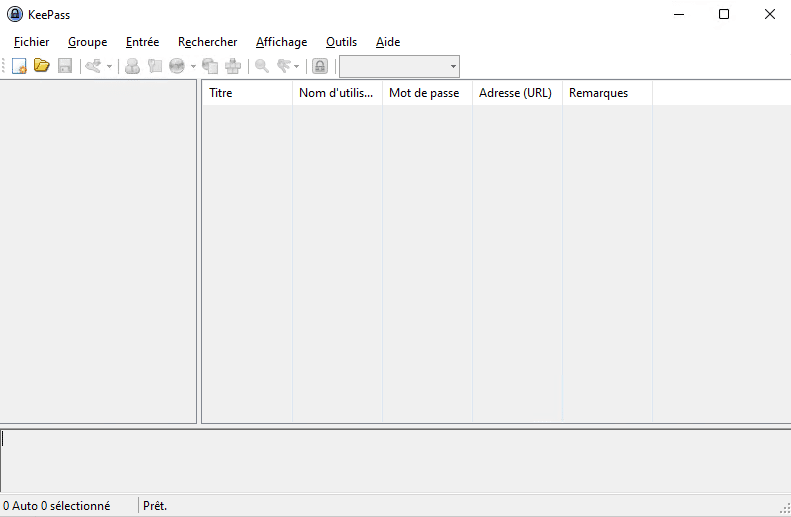Open the Groupe menu

click(88, 42)
